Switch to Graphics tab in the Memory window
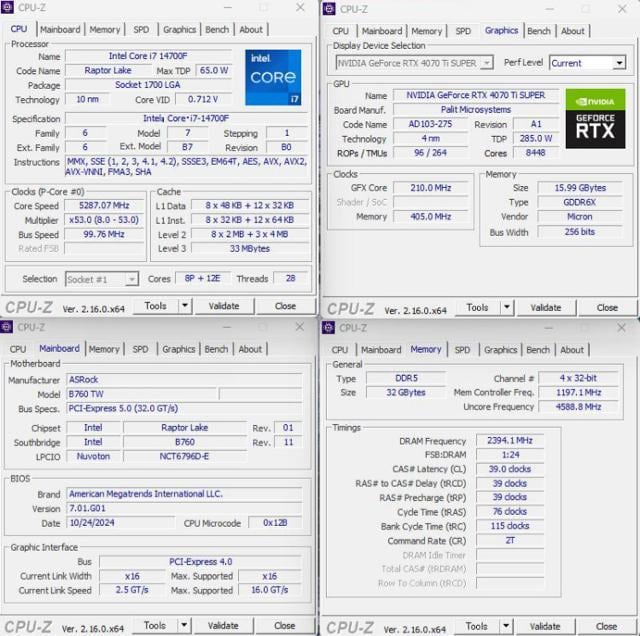This screenshot has width=640, height=636. (x=500, y=350)
